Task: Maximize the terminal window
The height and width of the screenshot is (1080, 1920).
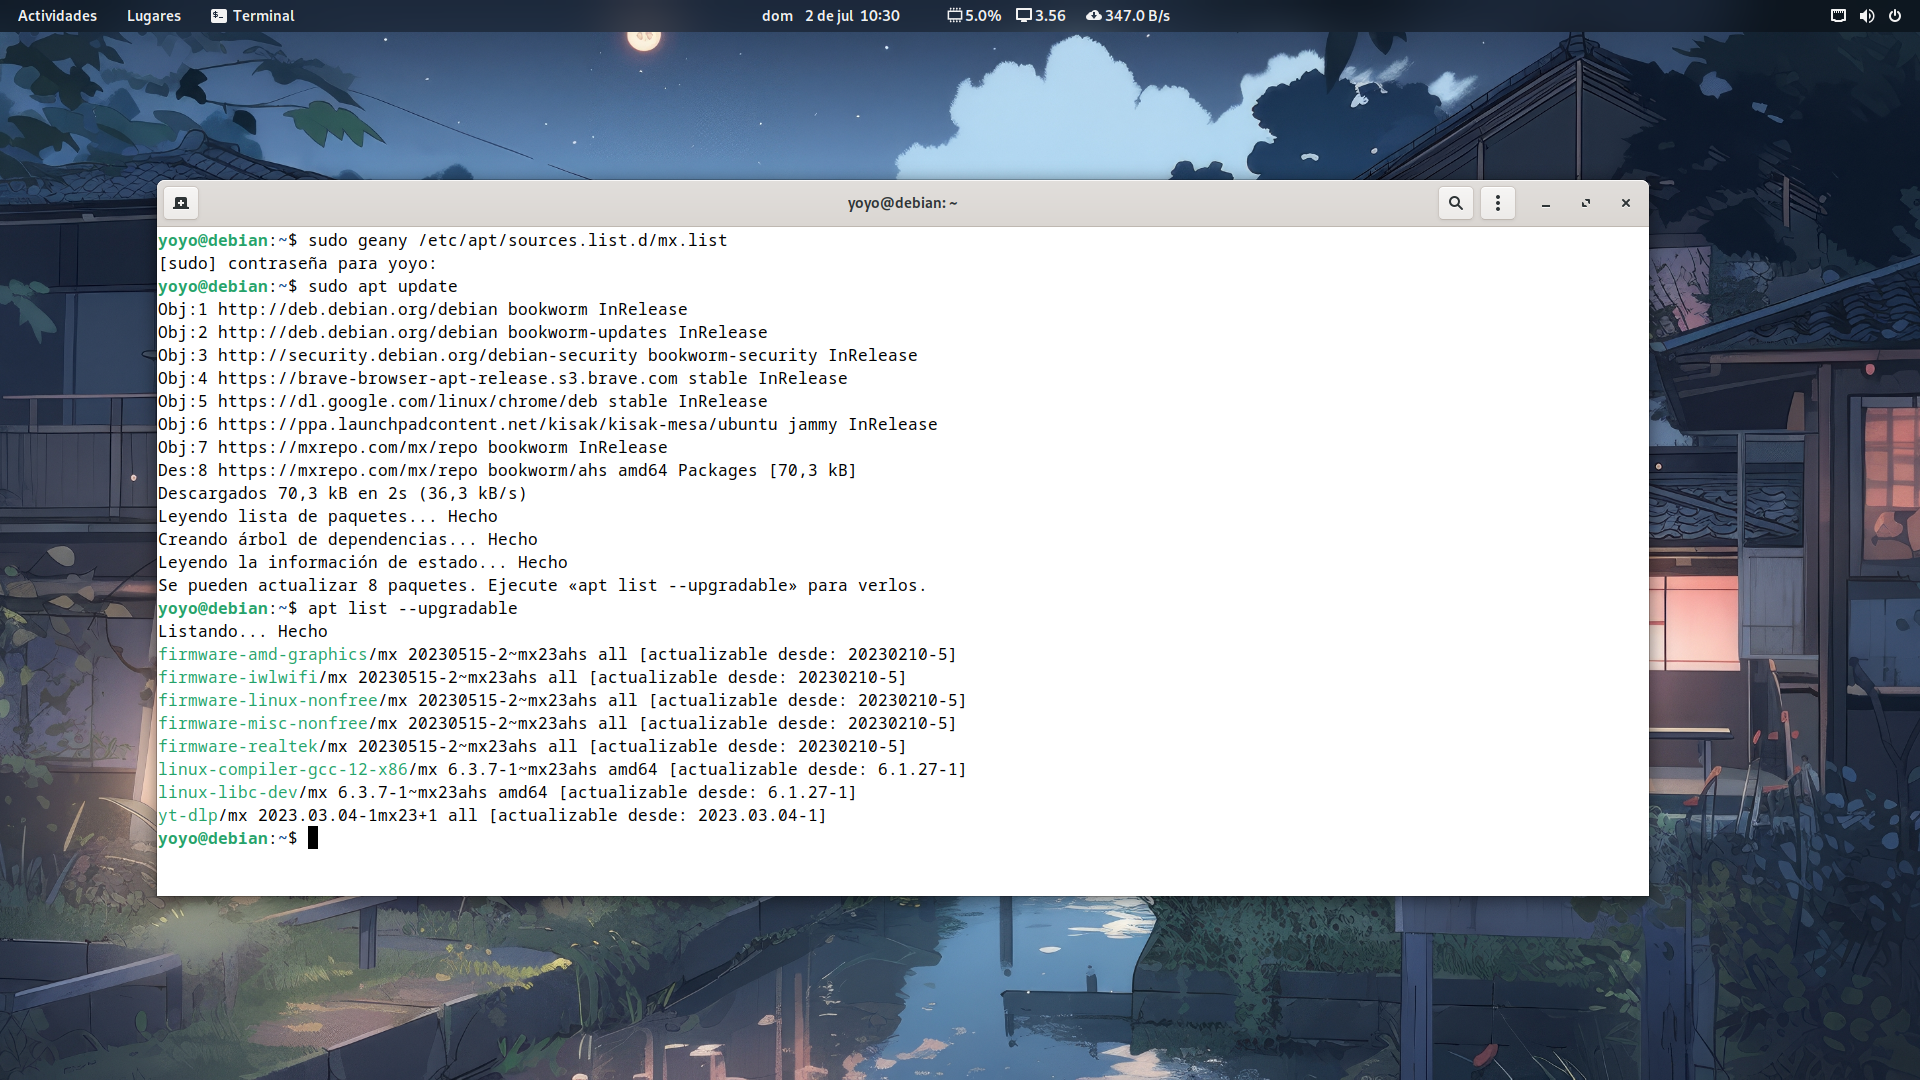Action: click(1586, 203)
